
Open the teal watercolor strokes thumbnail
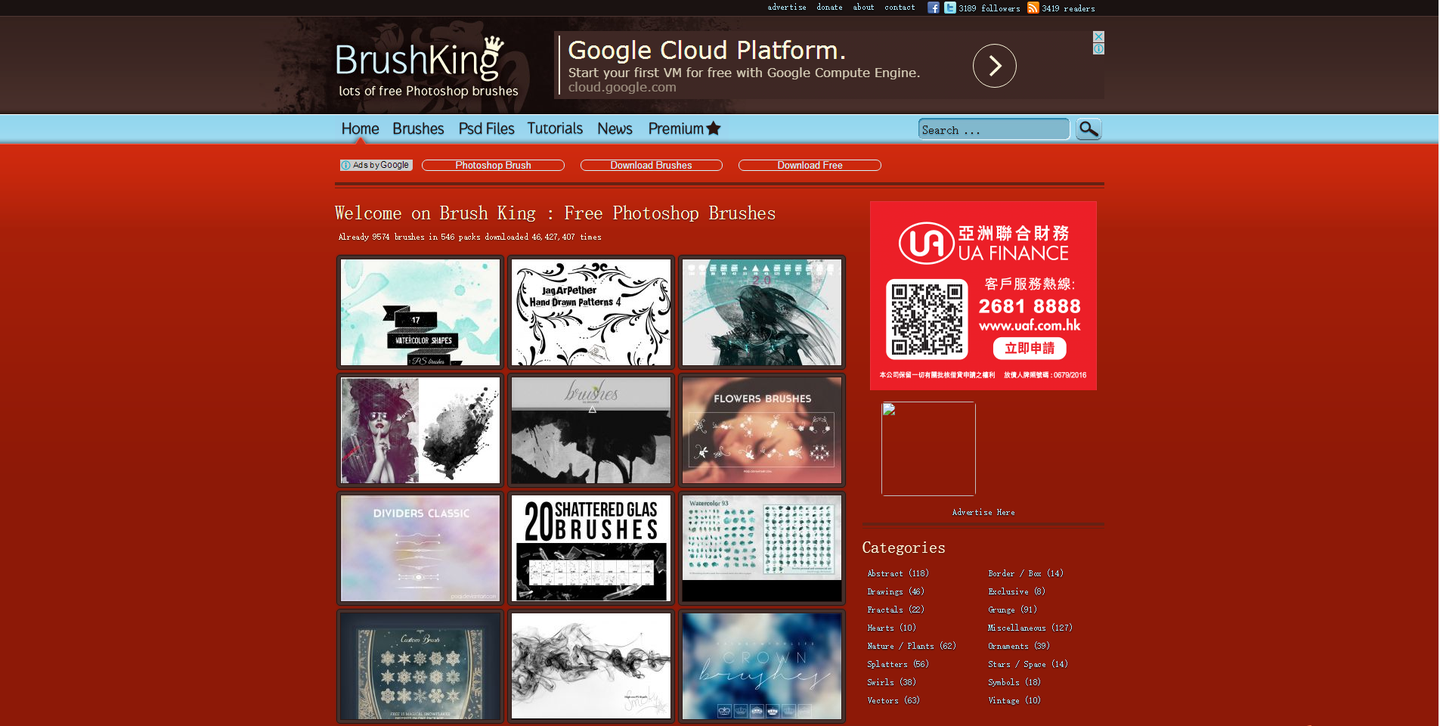click(x=762, y=548)
